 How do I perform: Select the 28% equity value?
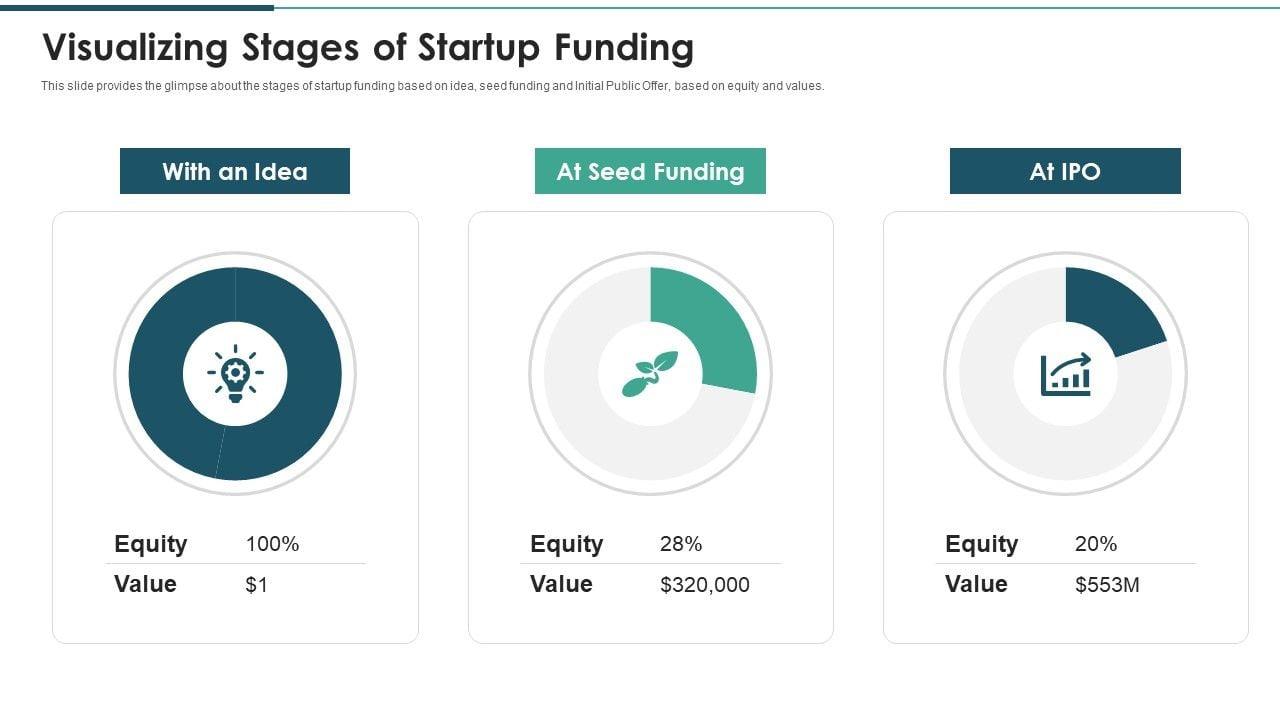pos(681,544)
